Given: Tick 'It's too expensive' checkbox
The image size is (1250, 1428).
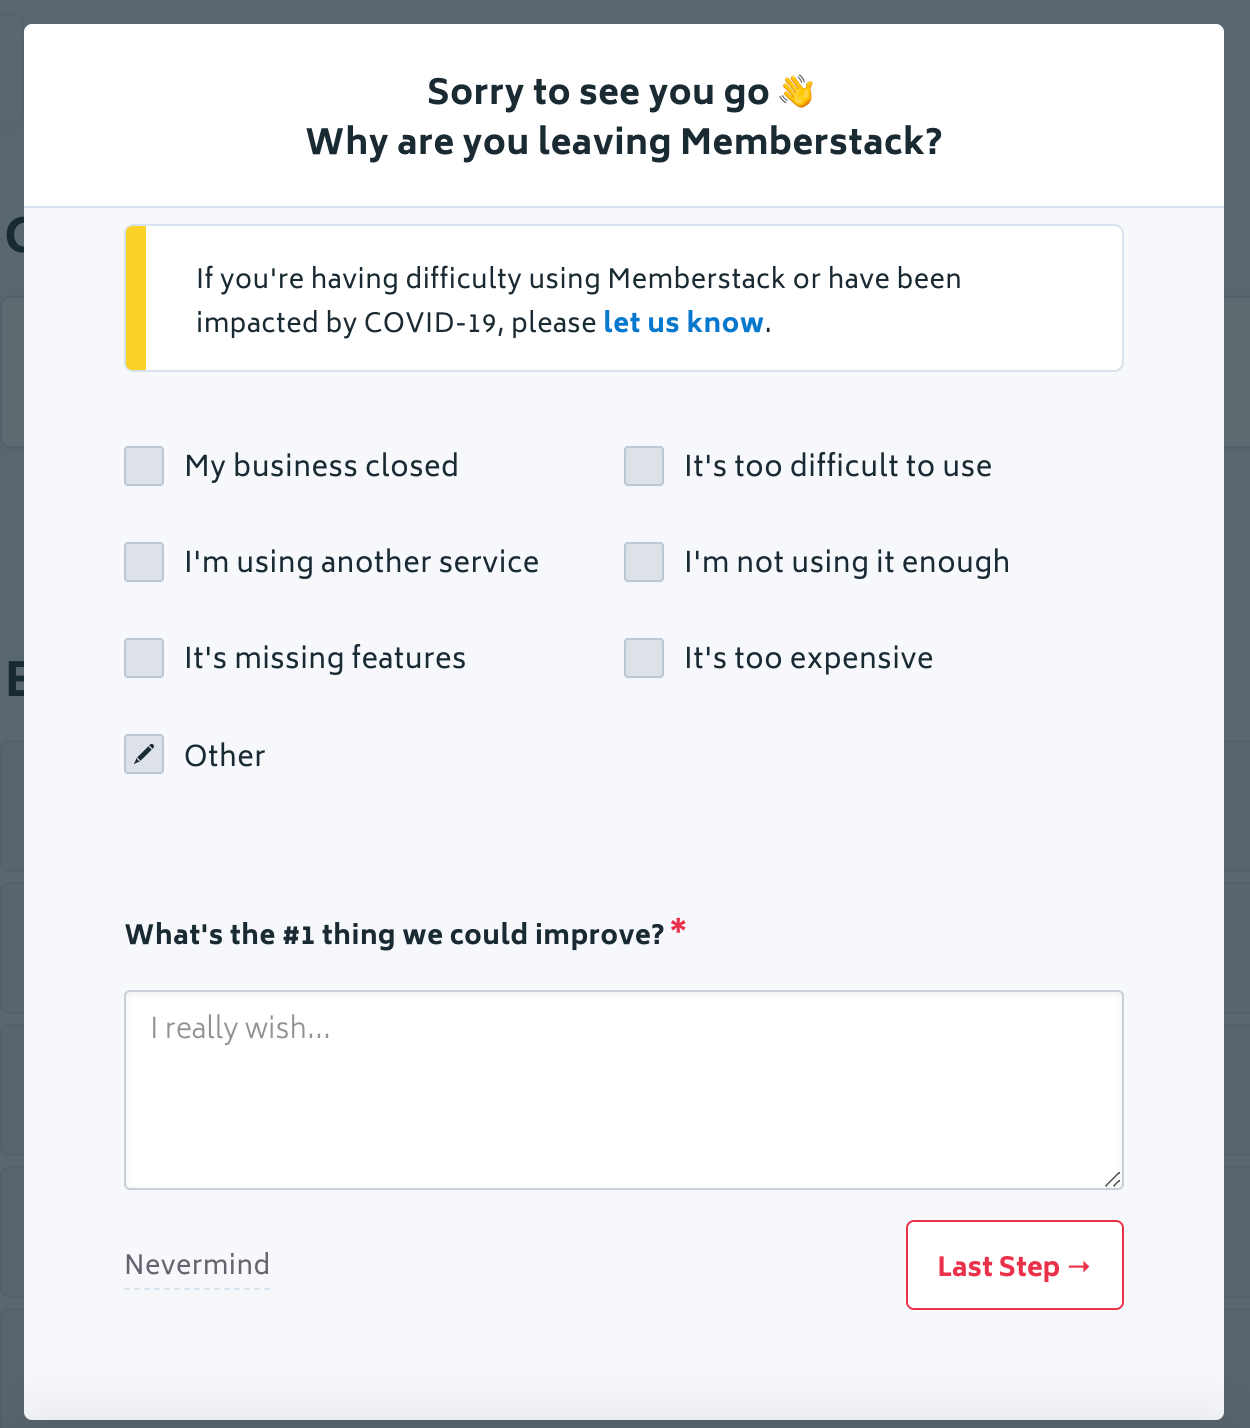Looking at the screenshot, I should [644, 658].
